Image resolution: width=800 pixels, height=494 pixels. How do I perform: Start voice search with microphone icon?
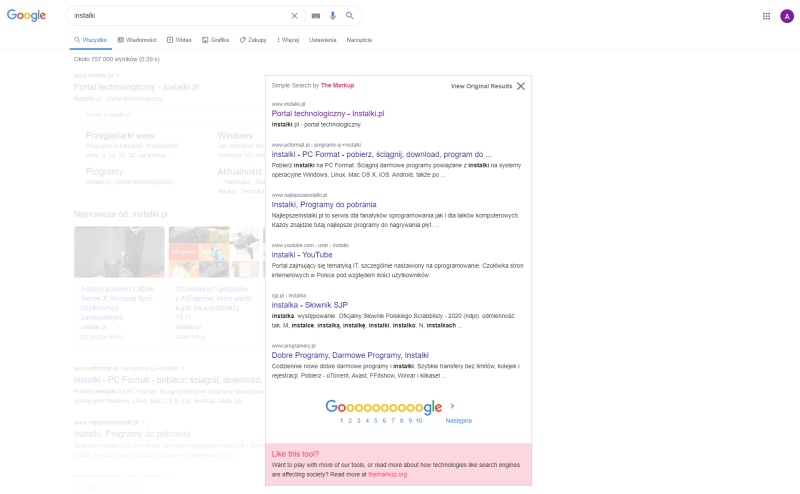tap(333, 16)
